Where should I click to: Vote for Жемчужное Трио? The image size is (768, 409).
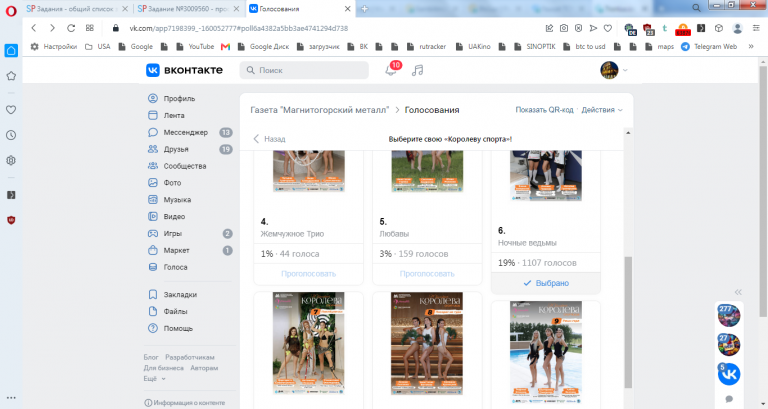coord(309,274)
